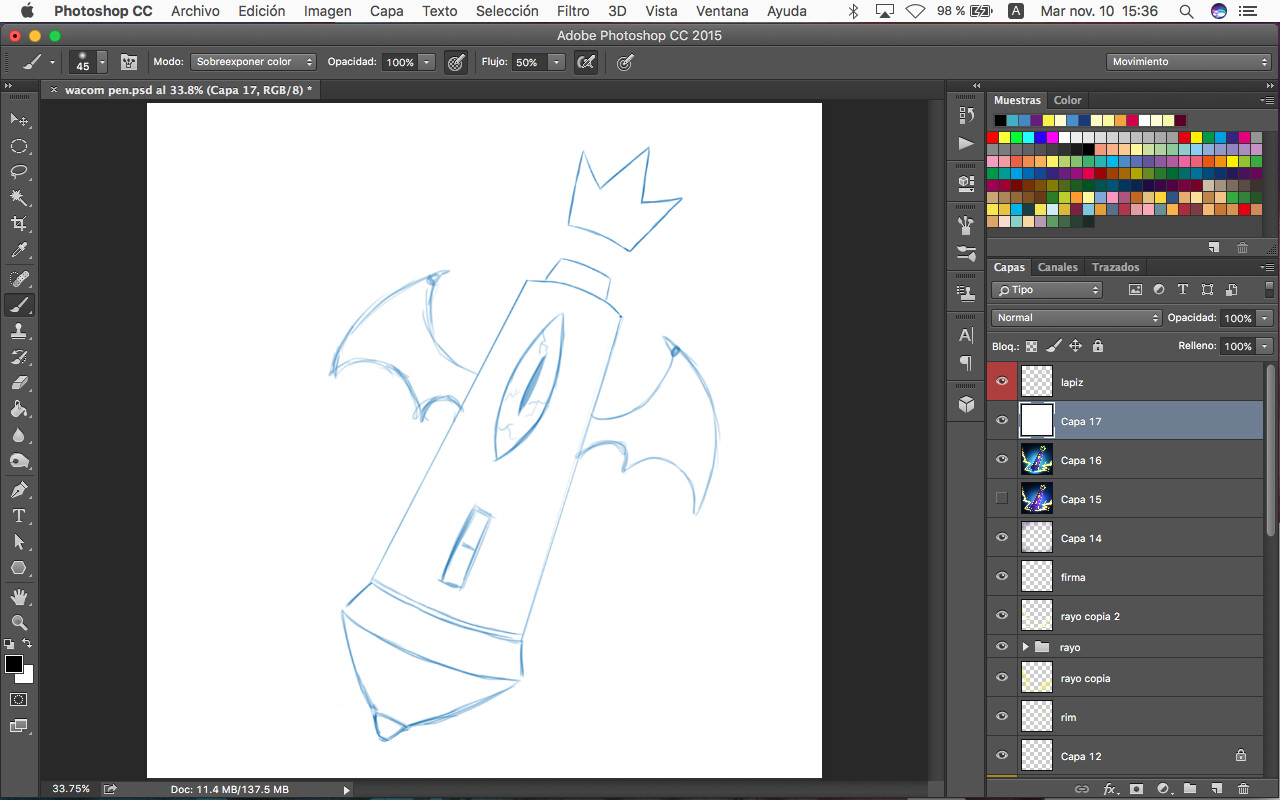Image resolution: width=1280 pixels, height=800 pixels.
Task: Hide the firma layer
Action: (x=1002, y=577)
